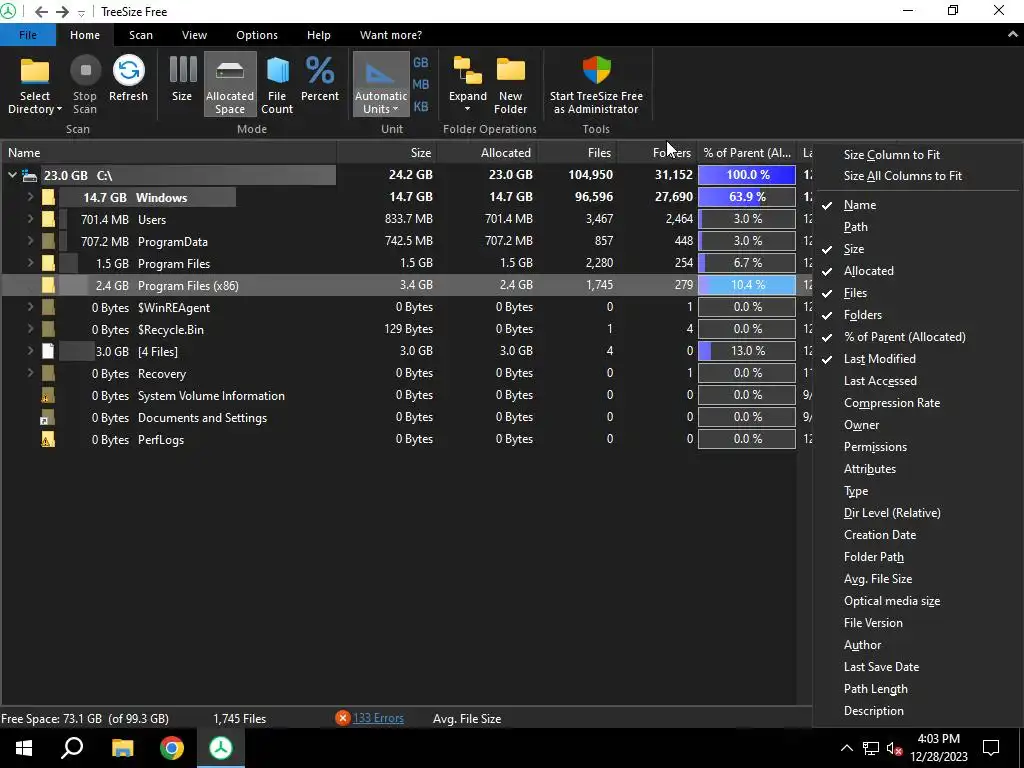Click the Stop Scan icon
The height and width of the screenshot is (768, 1024).
click(x=85, y=71)
